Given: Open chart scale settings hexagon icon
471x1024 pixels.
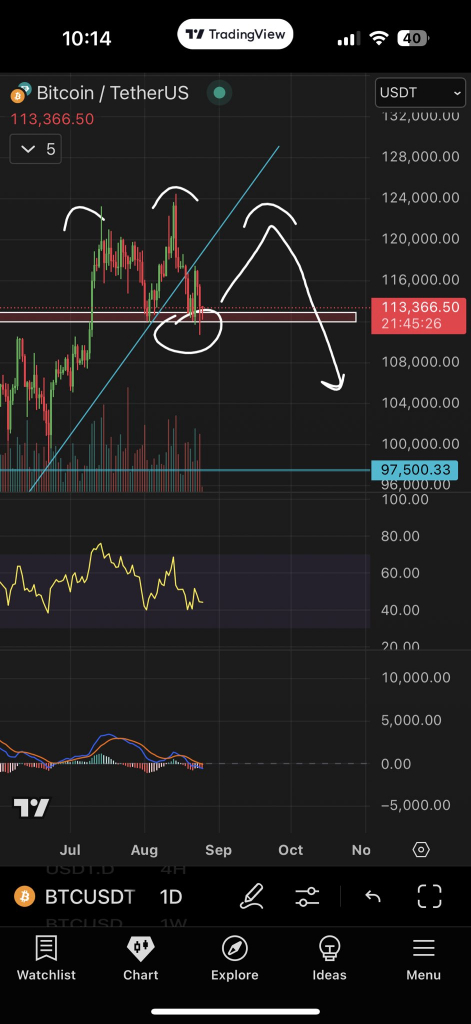Looking at the screenshot, I should pos(421,850).
